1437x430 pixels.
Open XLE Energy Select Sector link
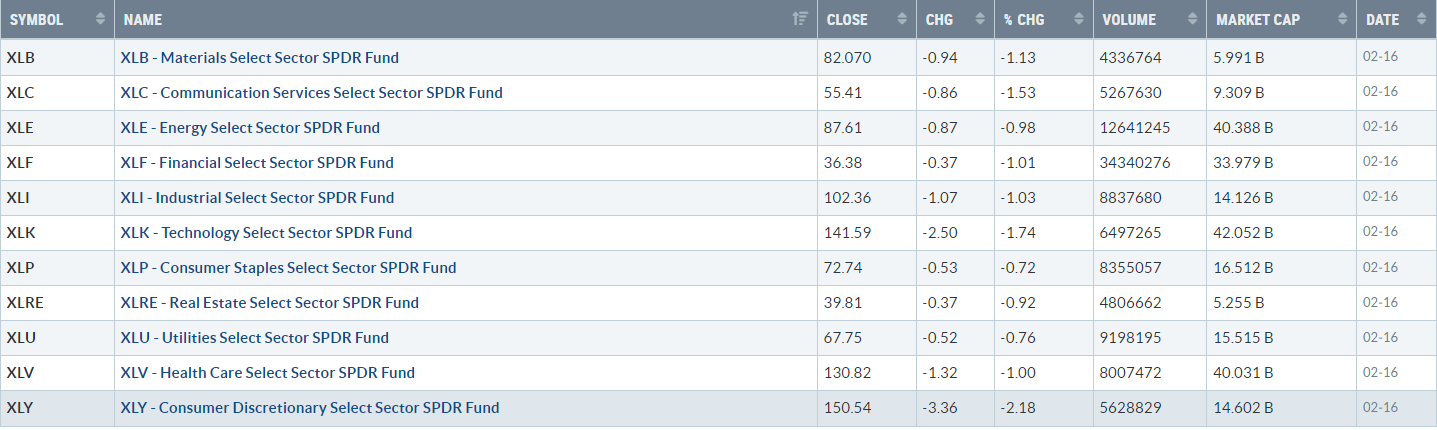click(250, 128)
